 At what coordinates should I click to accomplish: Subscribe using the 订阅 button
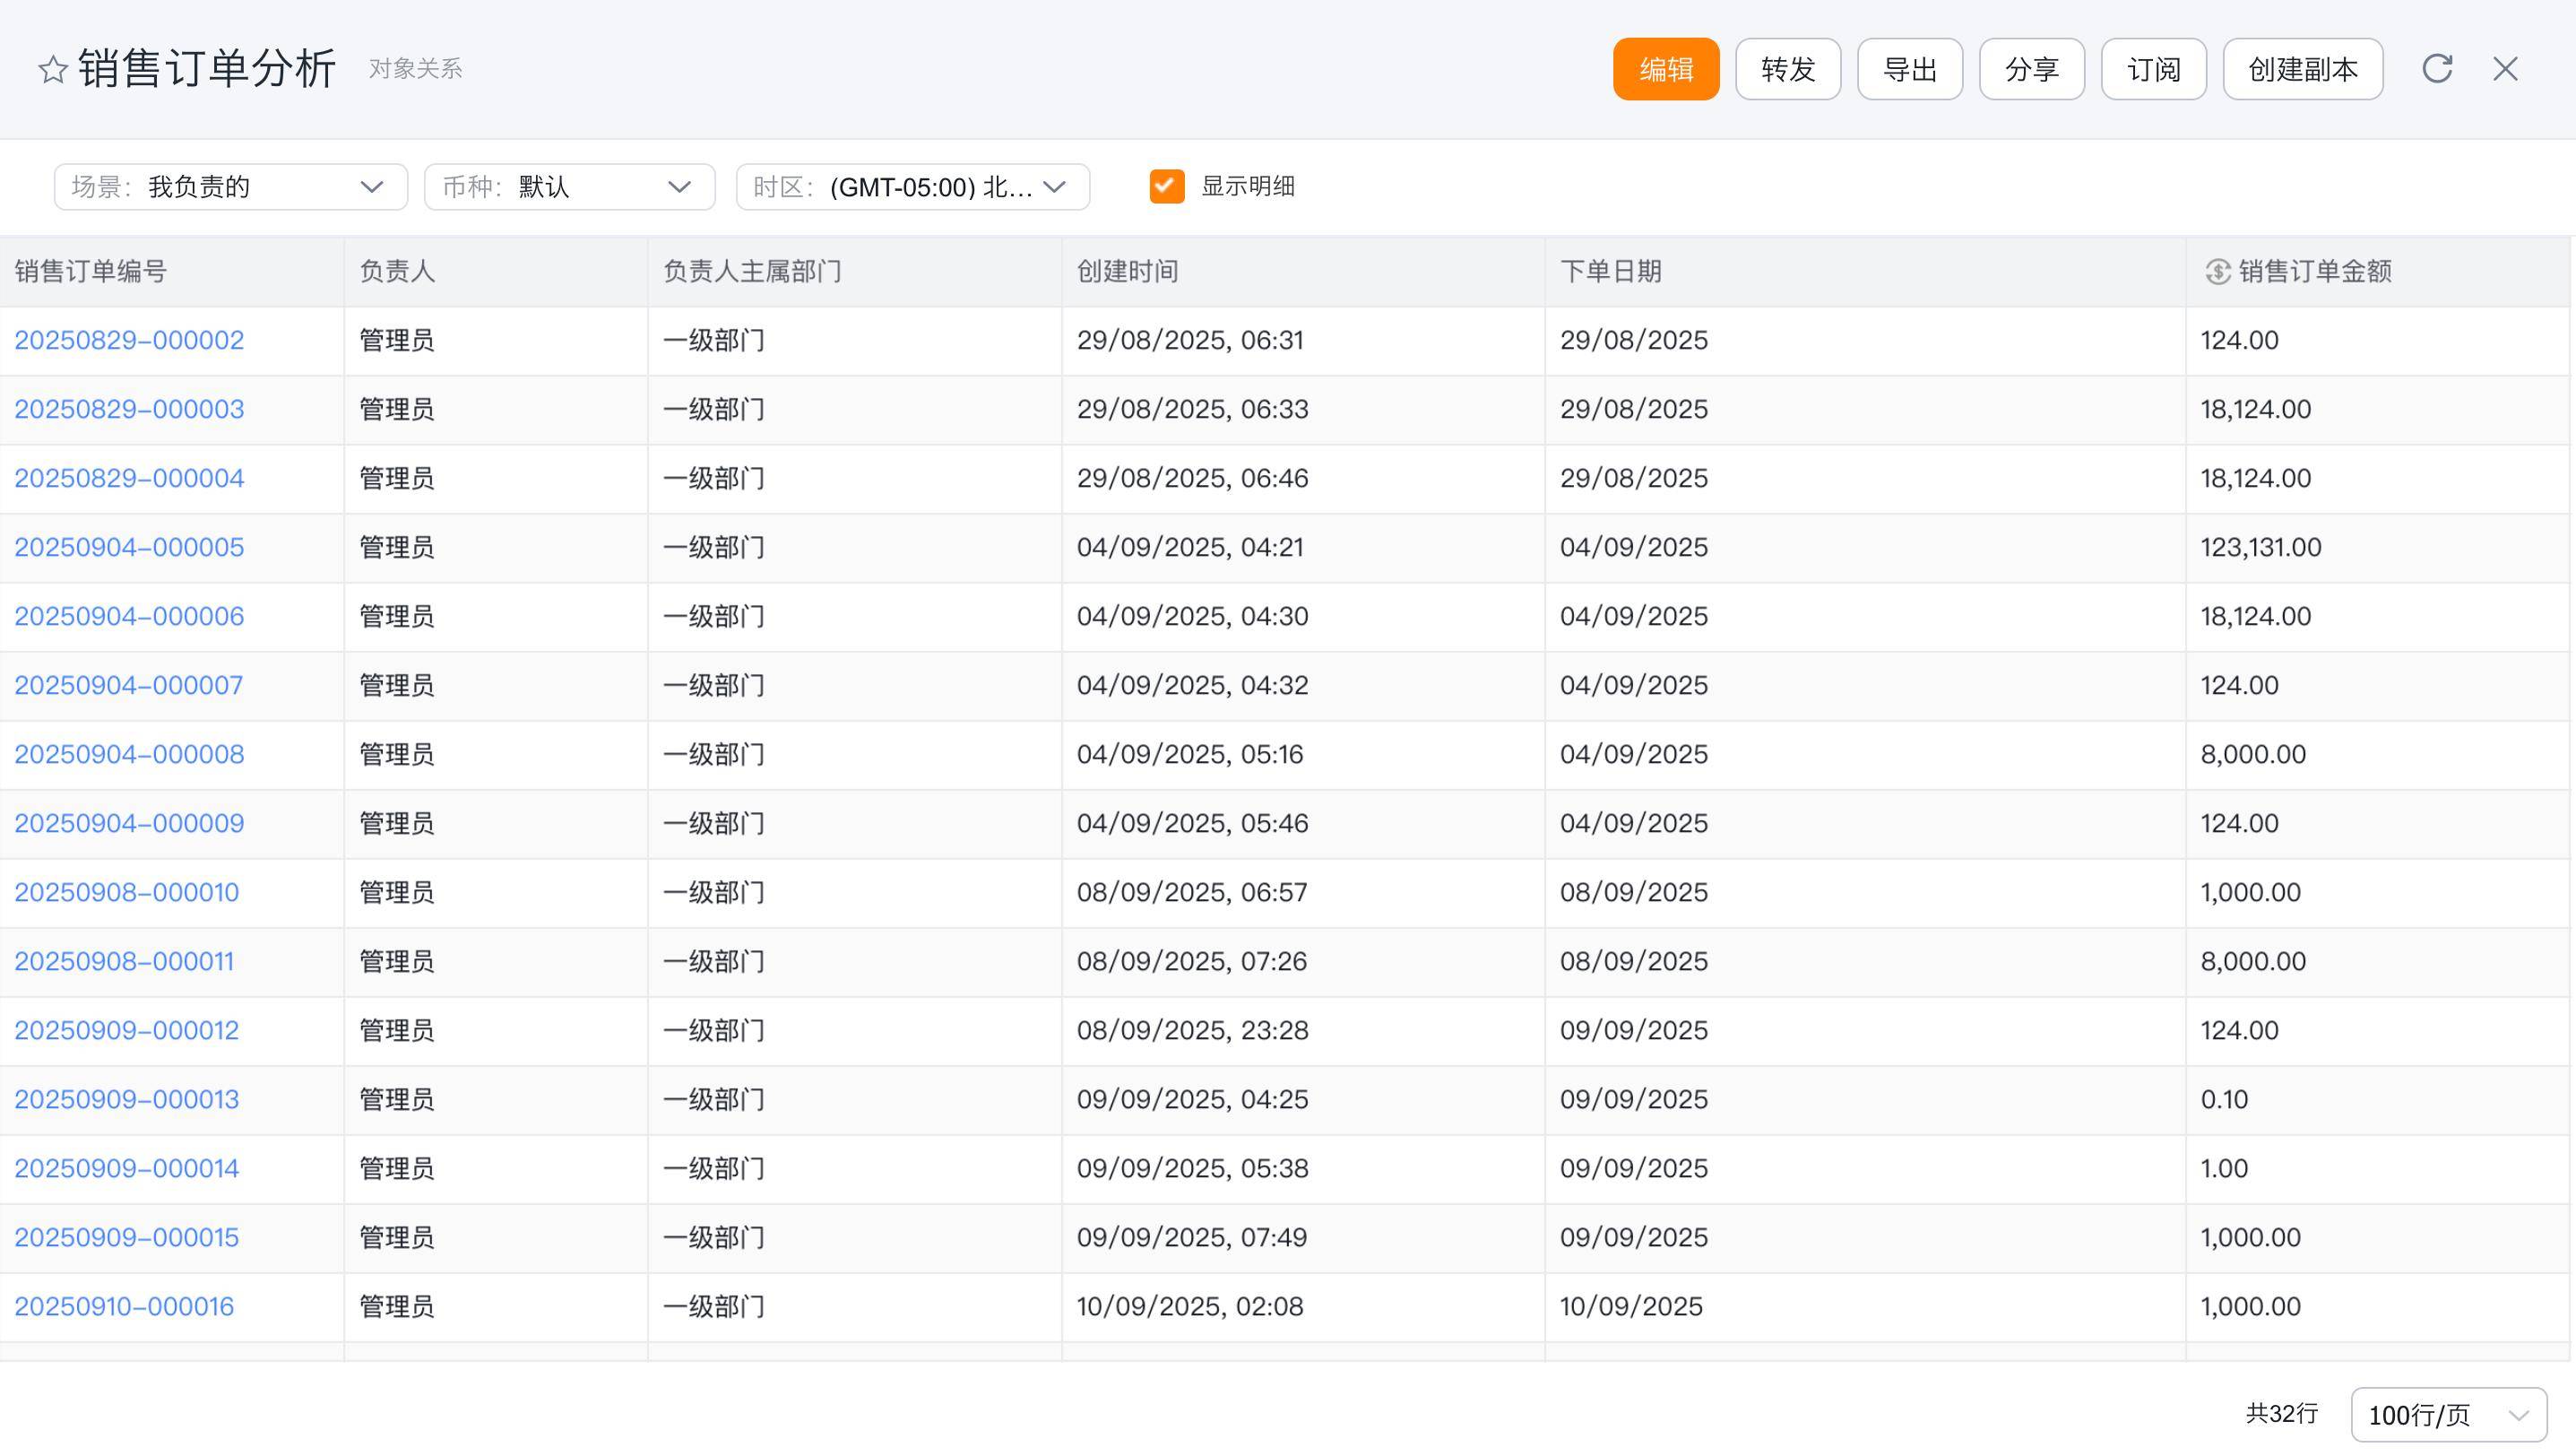tap(2153, 69)
